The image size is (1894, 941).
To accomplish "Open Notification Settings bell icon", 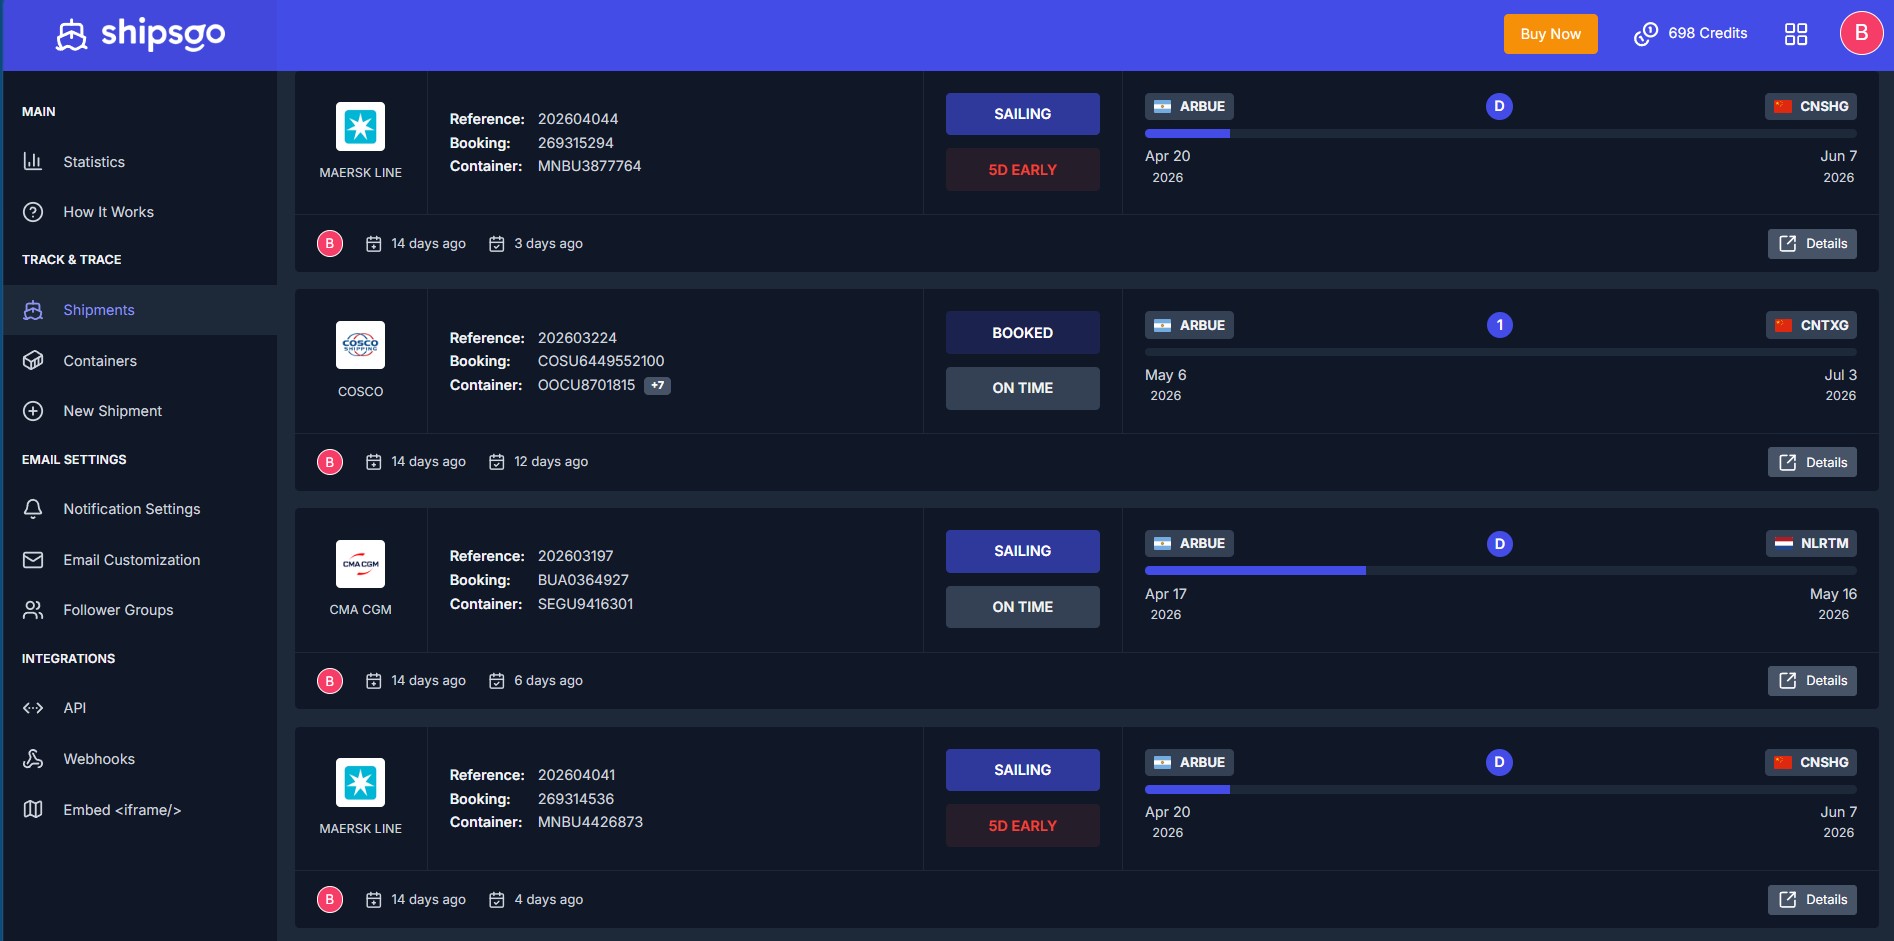I will (x=33, y=508).
